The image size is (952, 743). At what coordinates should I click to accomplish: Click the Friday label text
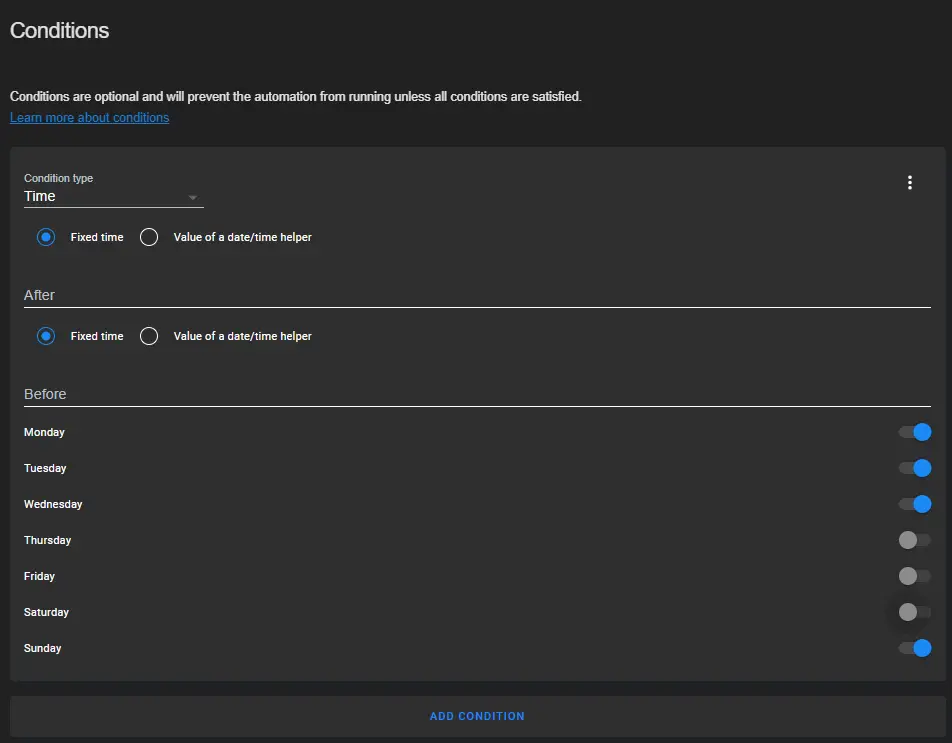39,576
